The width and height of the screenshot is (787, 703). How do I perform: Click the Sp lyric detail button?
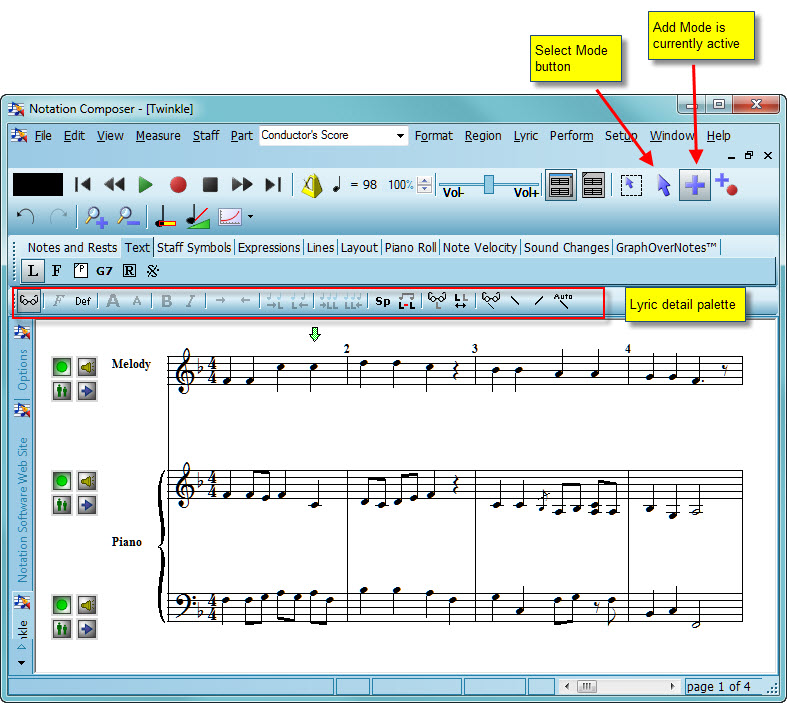383,300
